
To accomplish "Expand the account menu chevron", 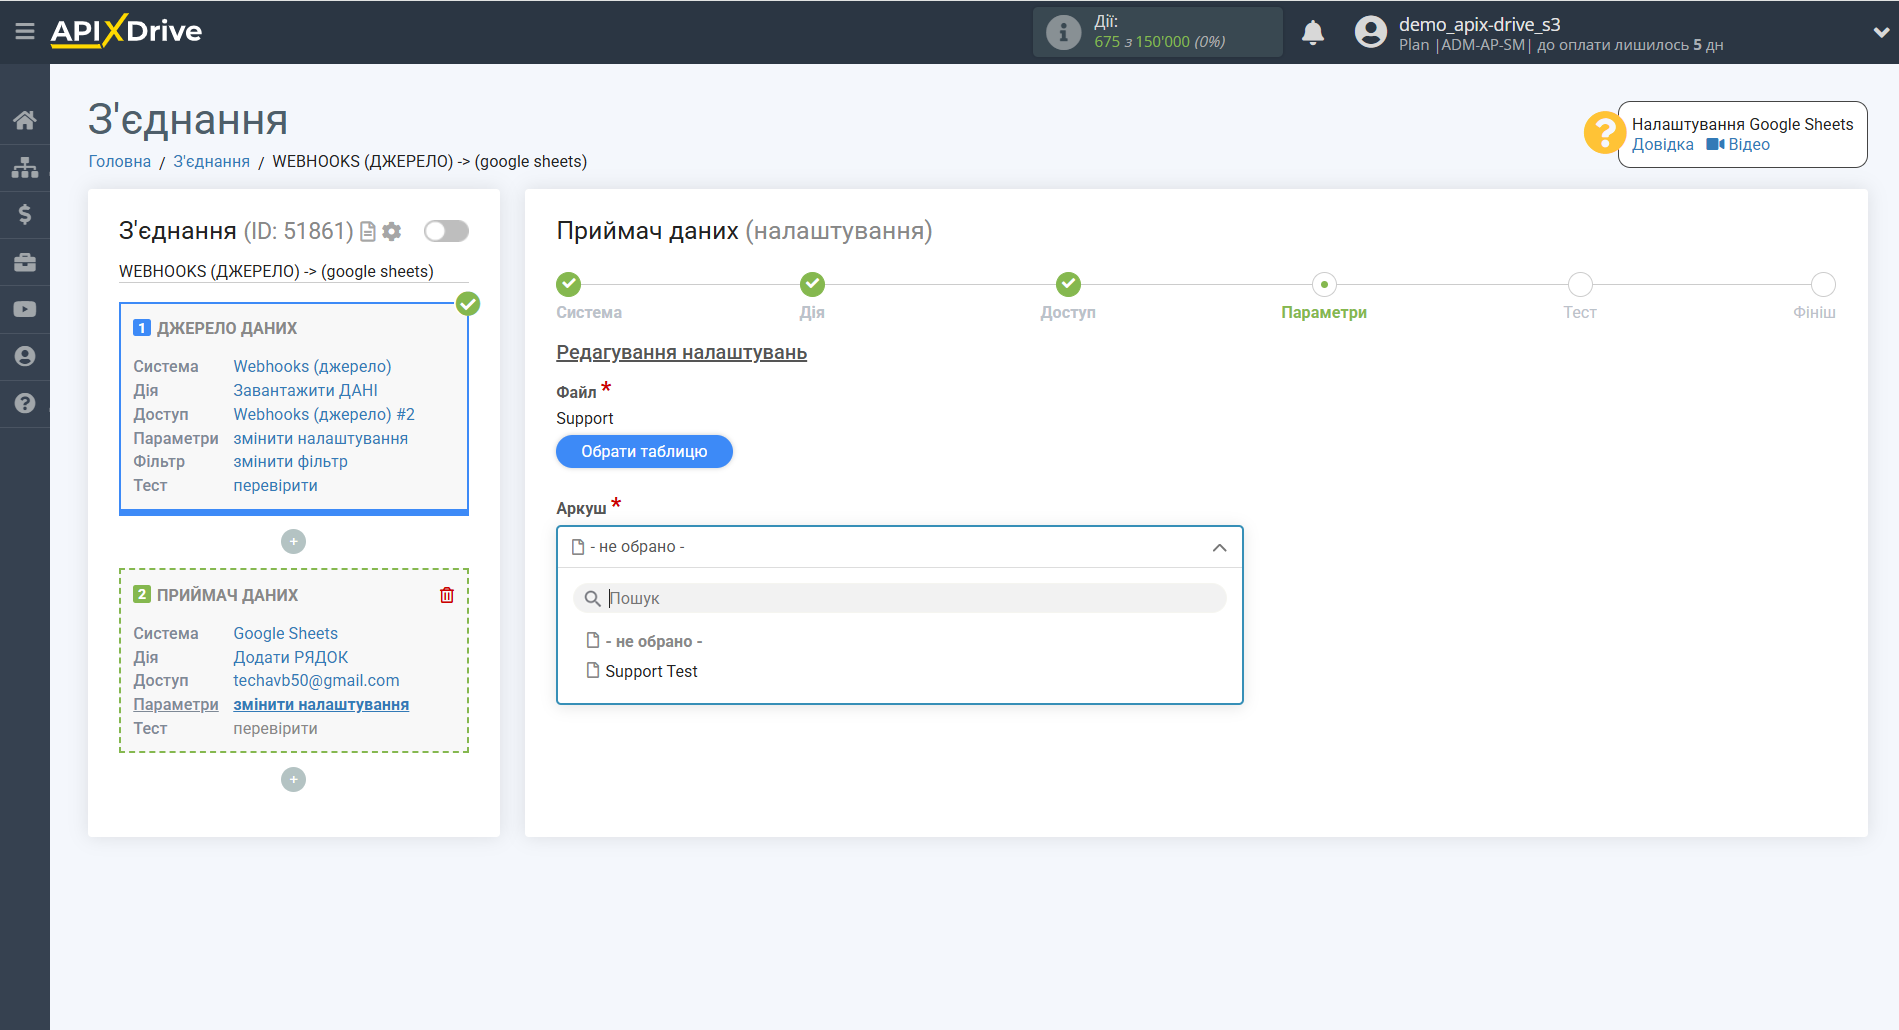I will tap(1881, 32).
